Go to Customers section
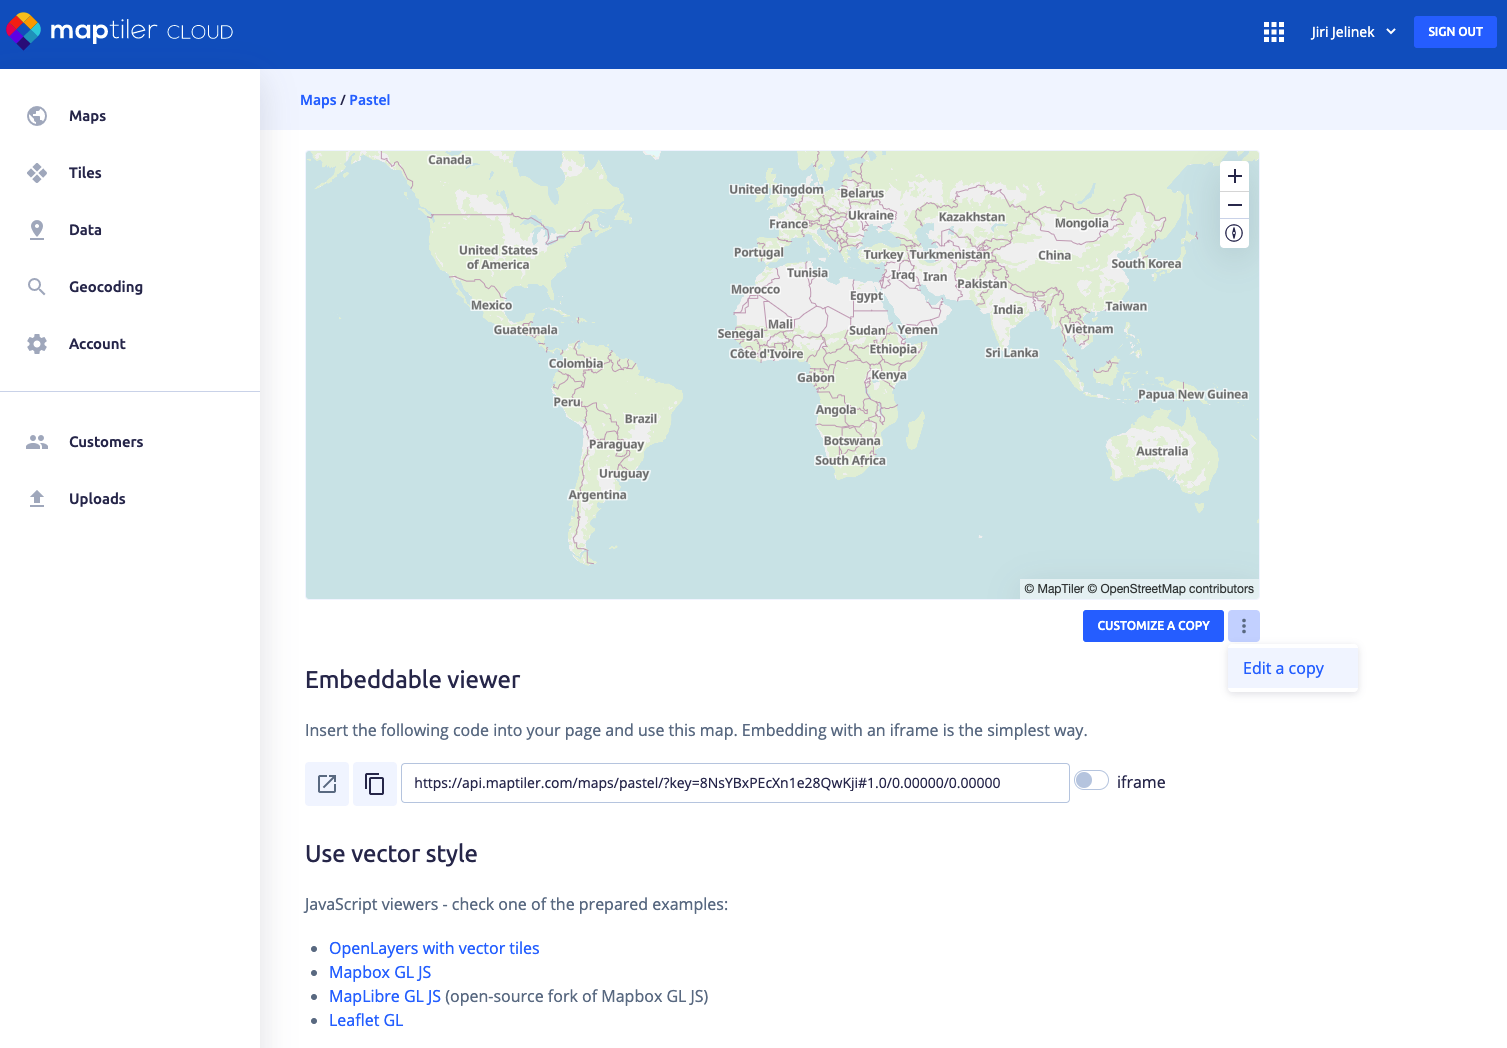Screen dimensions: 1507x1048 105,442
